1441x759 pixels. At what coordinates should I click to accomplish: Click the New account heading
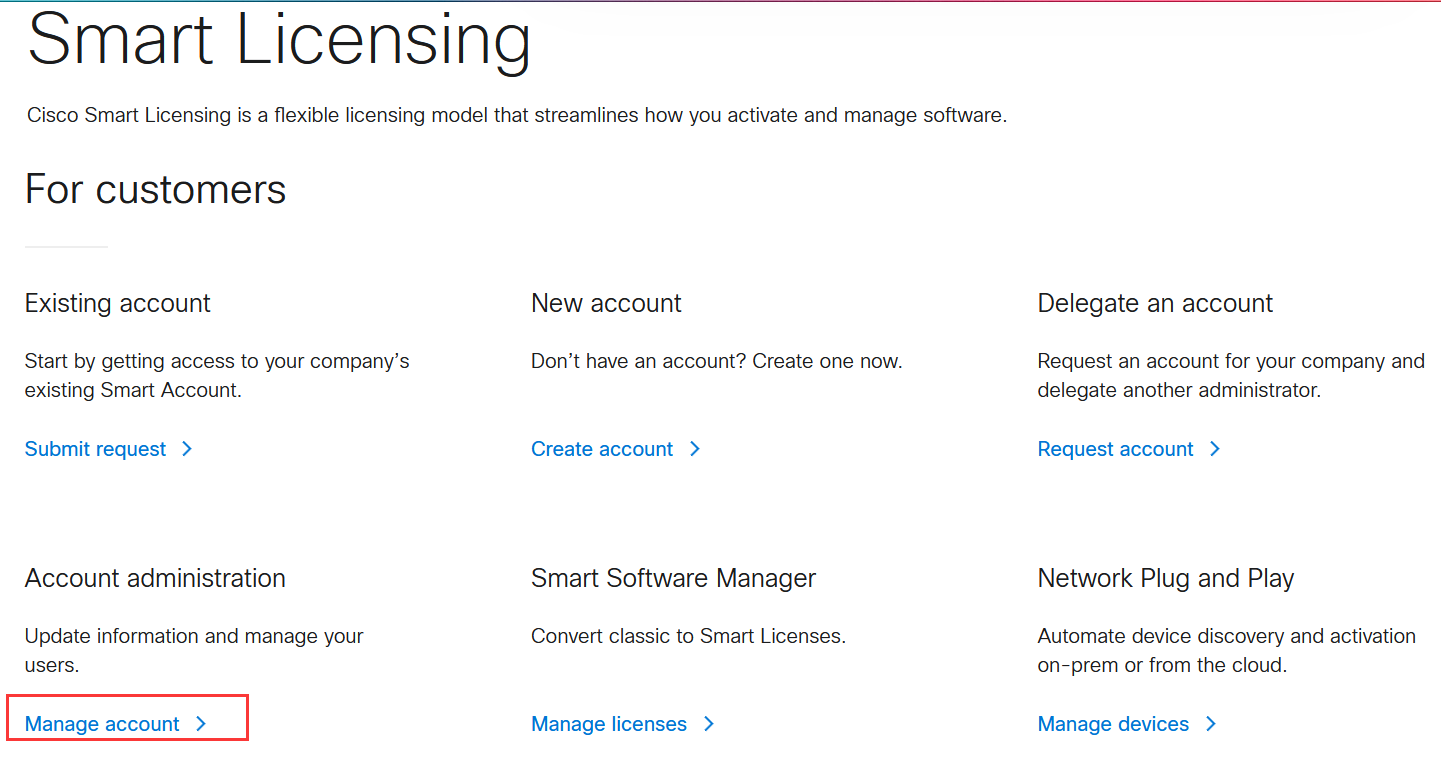tap(606, 303)
